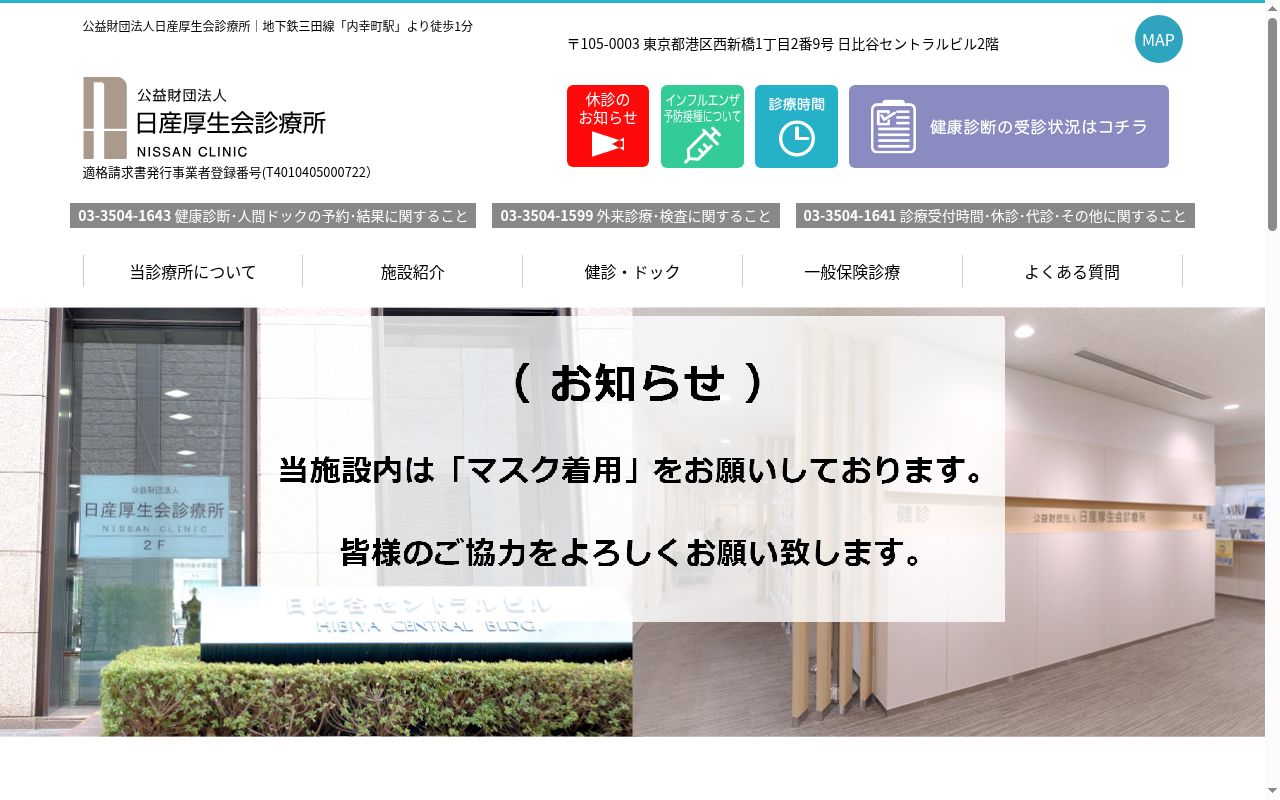The width and height of the screenshot is (1280, 800).
Task: Open 一般保険診療 menu item
Action: [x=852, y=271]
